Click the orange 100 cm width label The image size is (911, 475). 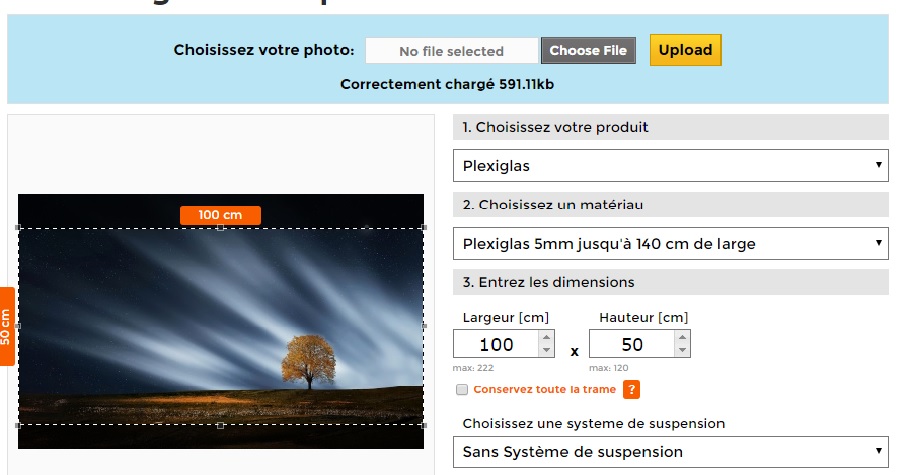pyautogui.click(x=220, y=215)
